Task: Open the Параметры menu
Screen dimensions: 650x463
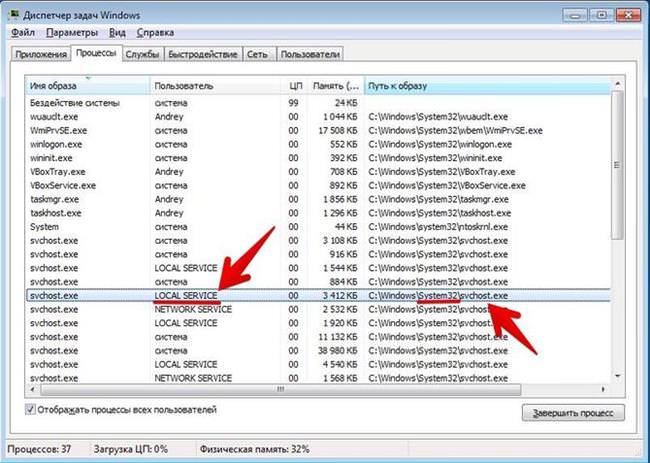Action: click(x=72, y=32)
